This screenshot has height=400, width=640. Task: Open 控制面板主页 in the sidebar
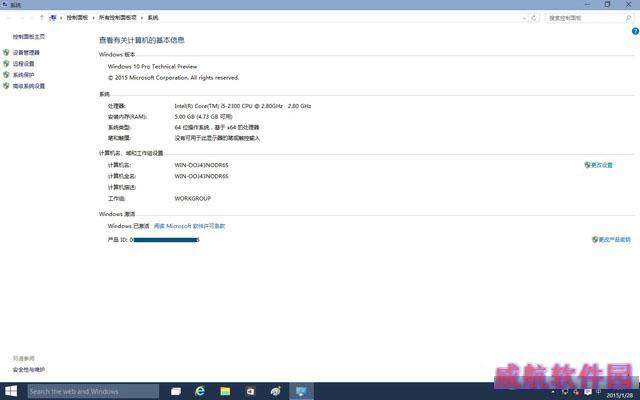click(29, 37)
